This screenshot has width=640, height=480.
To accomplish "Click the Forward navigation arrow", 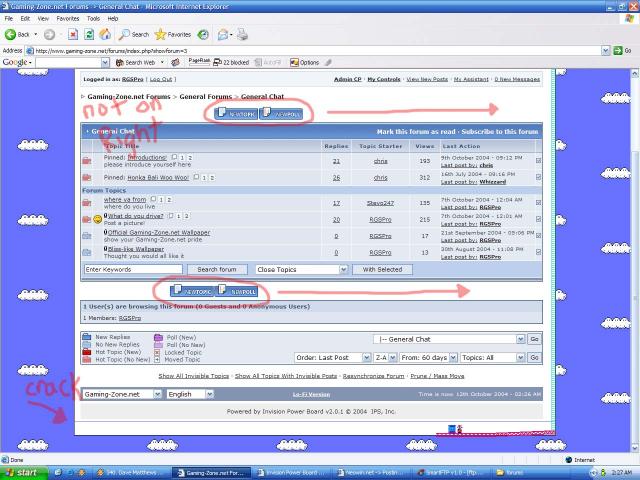I will 49,35.
